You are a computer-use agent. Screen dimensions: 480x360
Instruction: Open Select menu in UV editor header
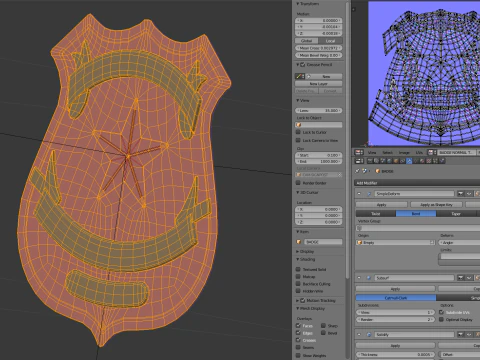(387, 152)
